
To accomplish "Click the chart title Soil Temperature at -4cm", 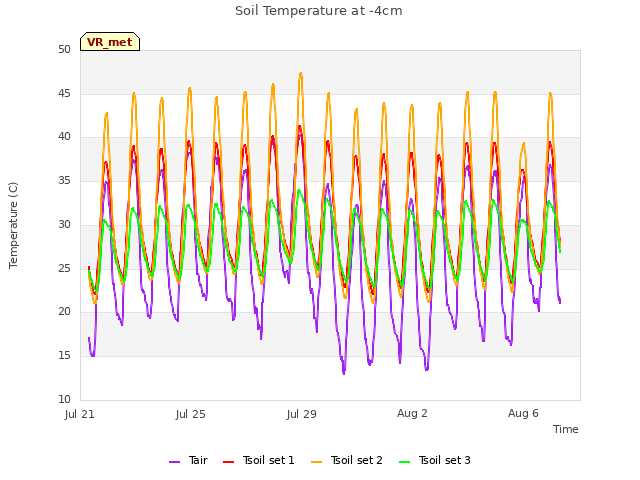I will [x=319, y=11].
